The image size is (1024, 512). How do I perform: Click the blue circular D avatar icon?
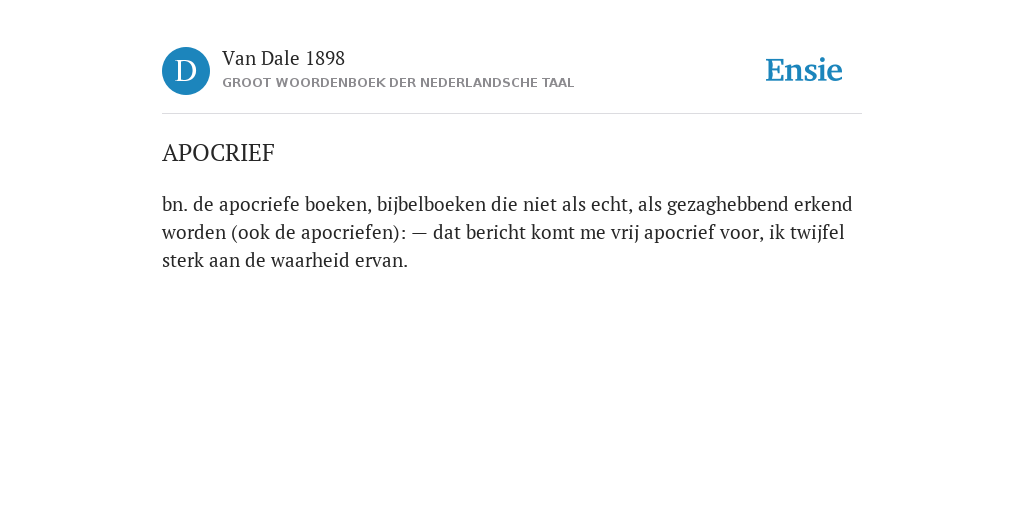tap(186, 71)
